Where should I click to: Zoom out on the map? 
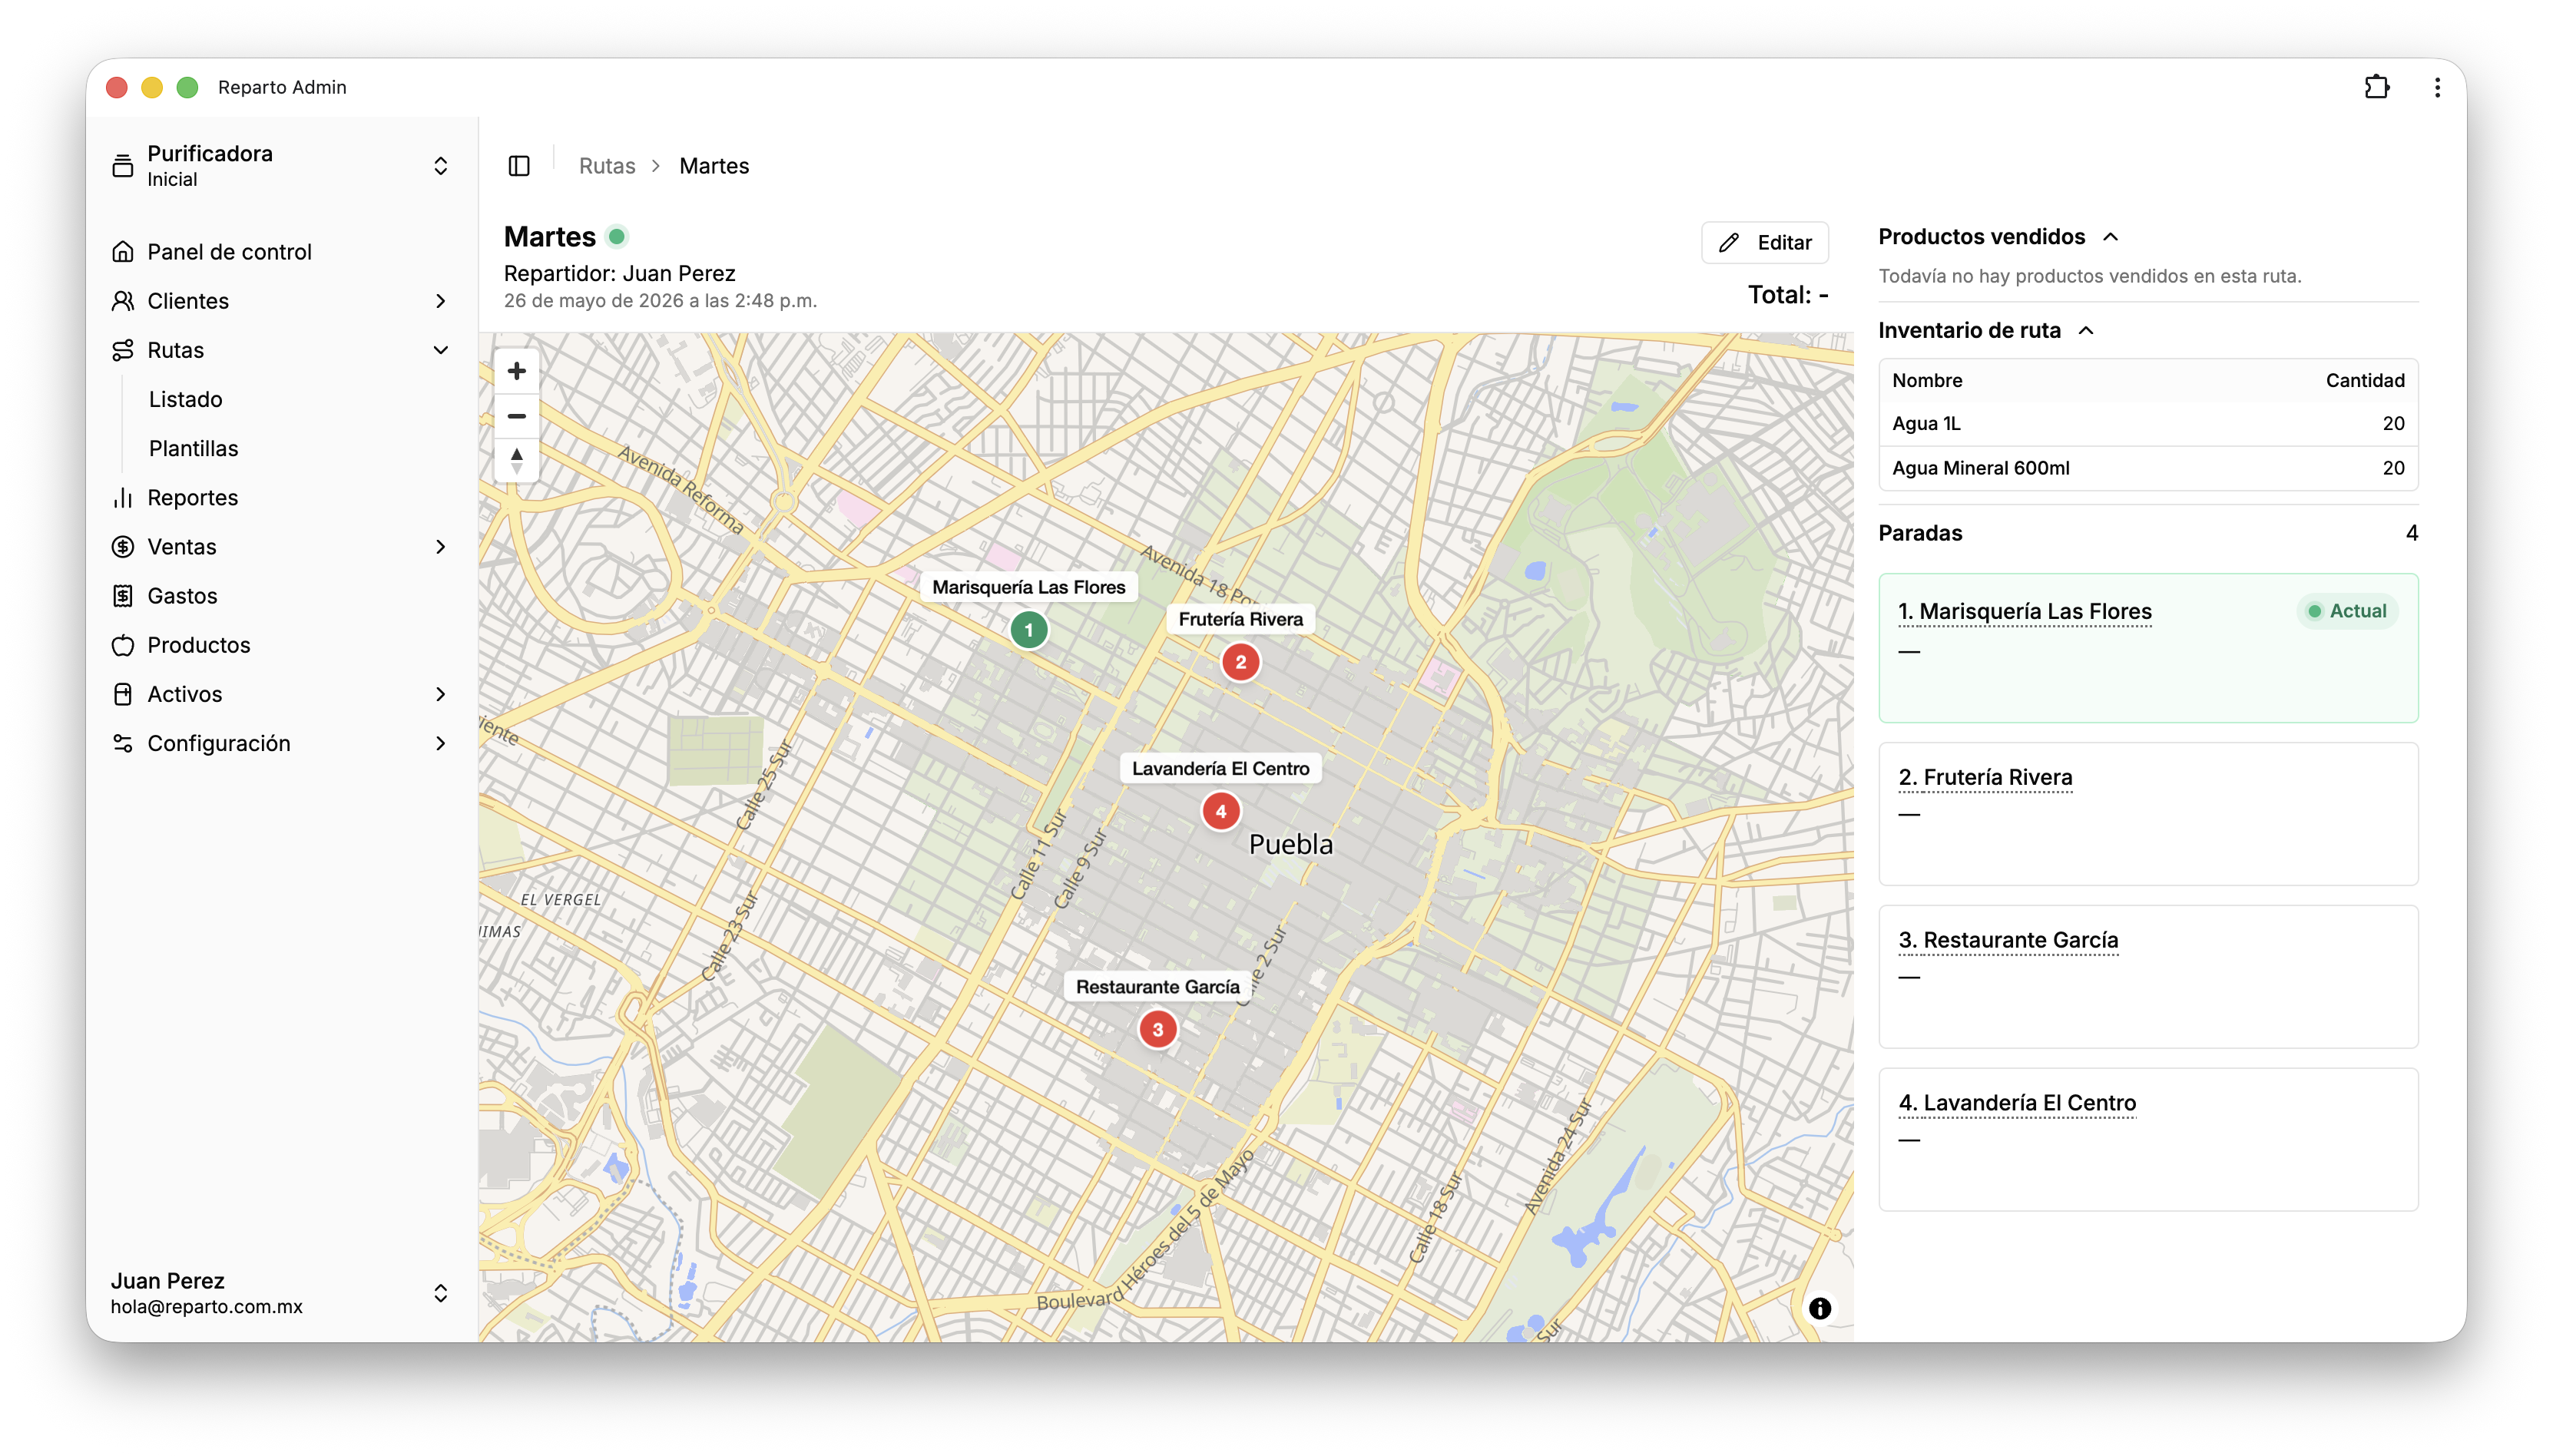click(x=516, y=416)
